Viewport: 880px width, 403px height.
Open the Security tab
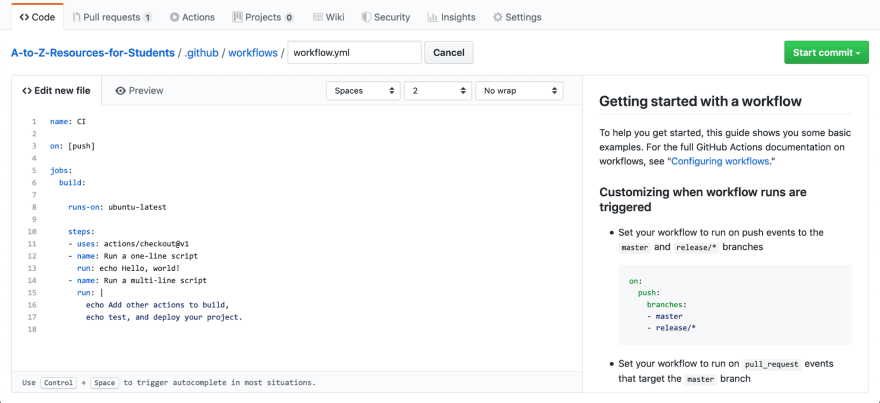tap(386, 17)
